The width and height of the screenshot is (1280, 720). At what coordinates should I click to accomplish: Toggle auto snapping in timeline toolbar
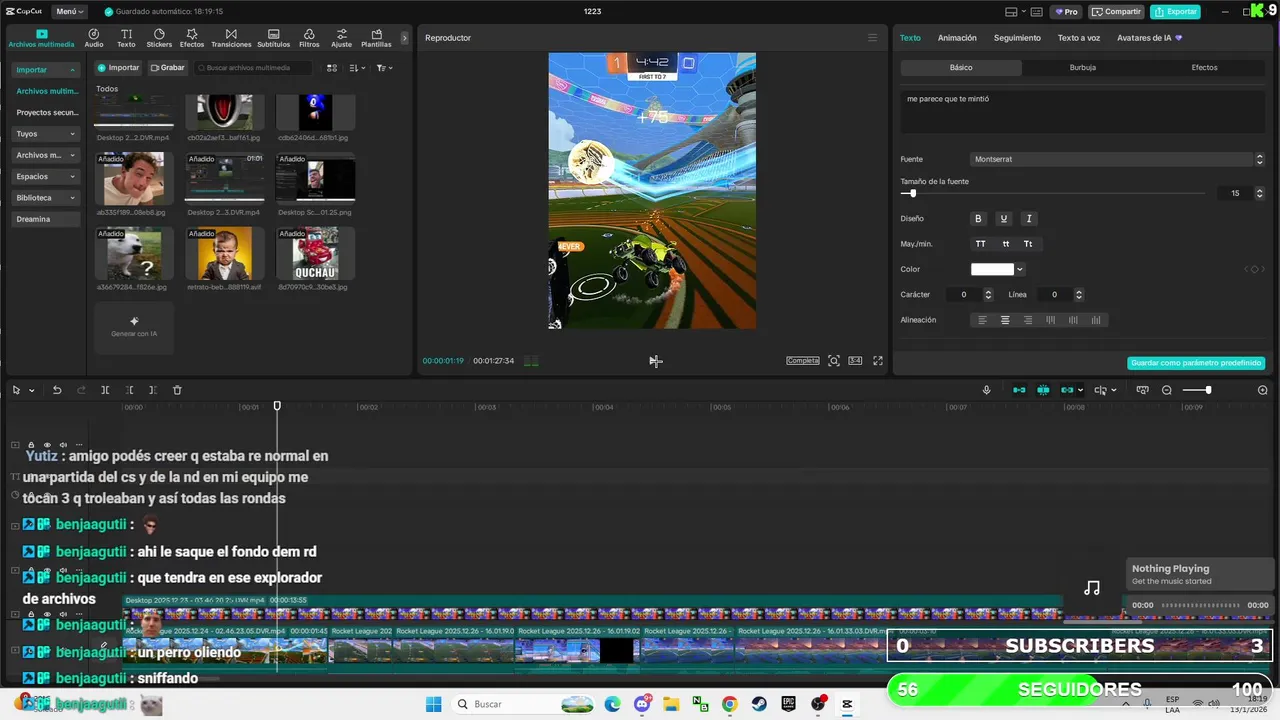pos(1043,390)
